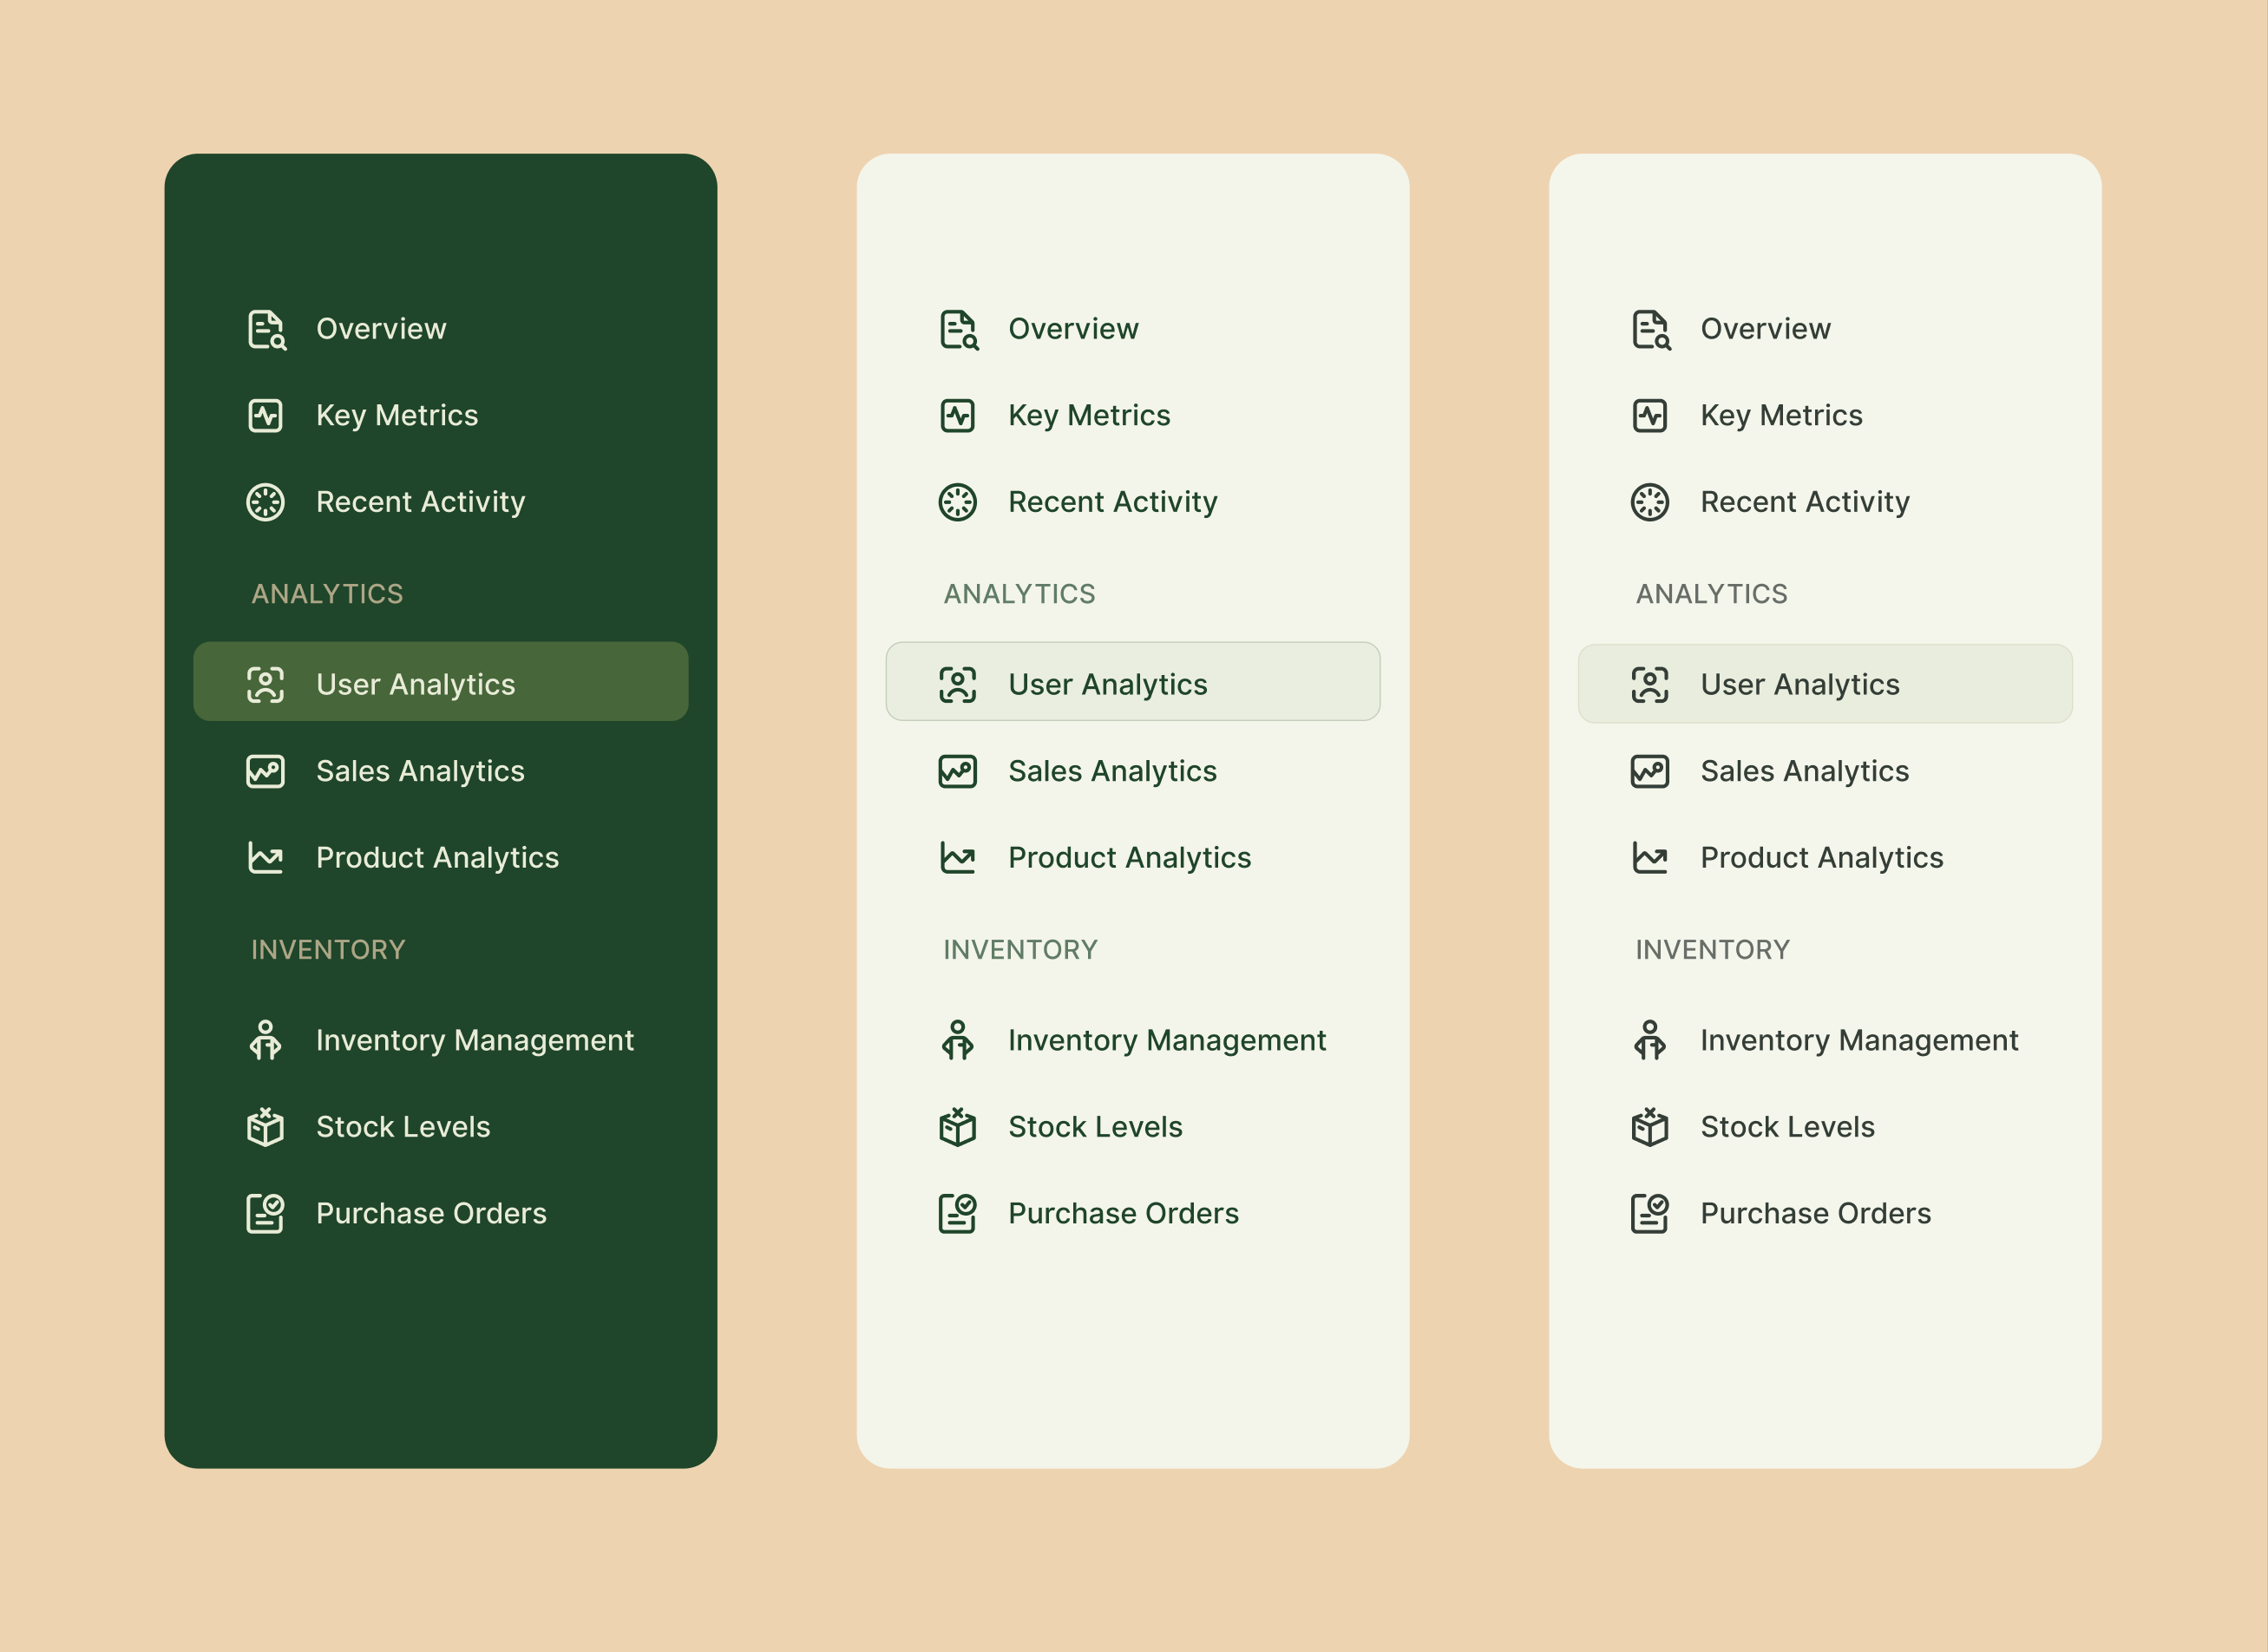Click Purchase Orders in the dark sidebar

(430, 1213)
